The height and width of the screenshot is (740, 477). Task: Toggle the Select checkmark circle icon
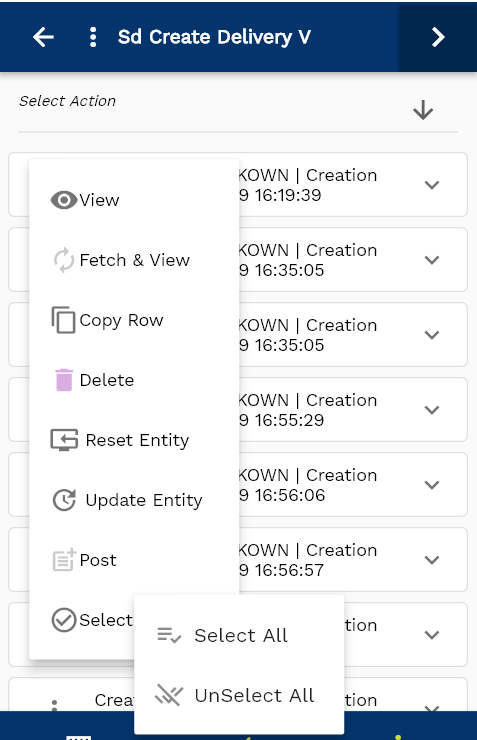[x=64, y=620]
